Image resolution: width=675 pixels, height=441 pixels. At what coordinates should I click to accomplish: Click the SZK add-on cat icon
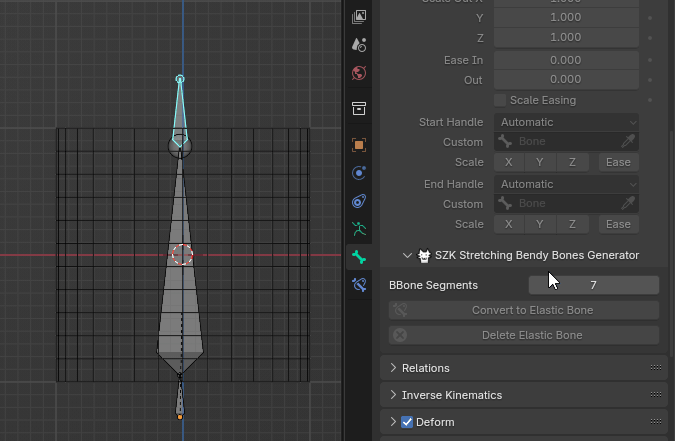pos(424,256)
